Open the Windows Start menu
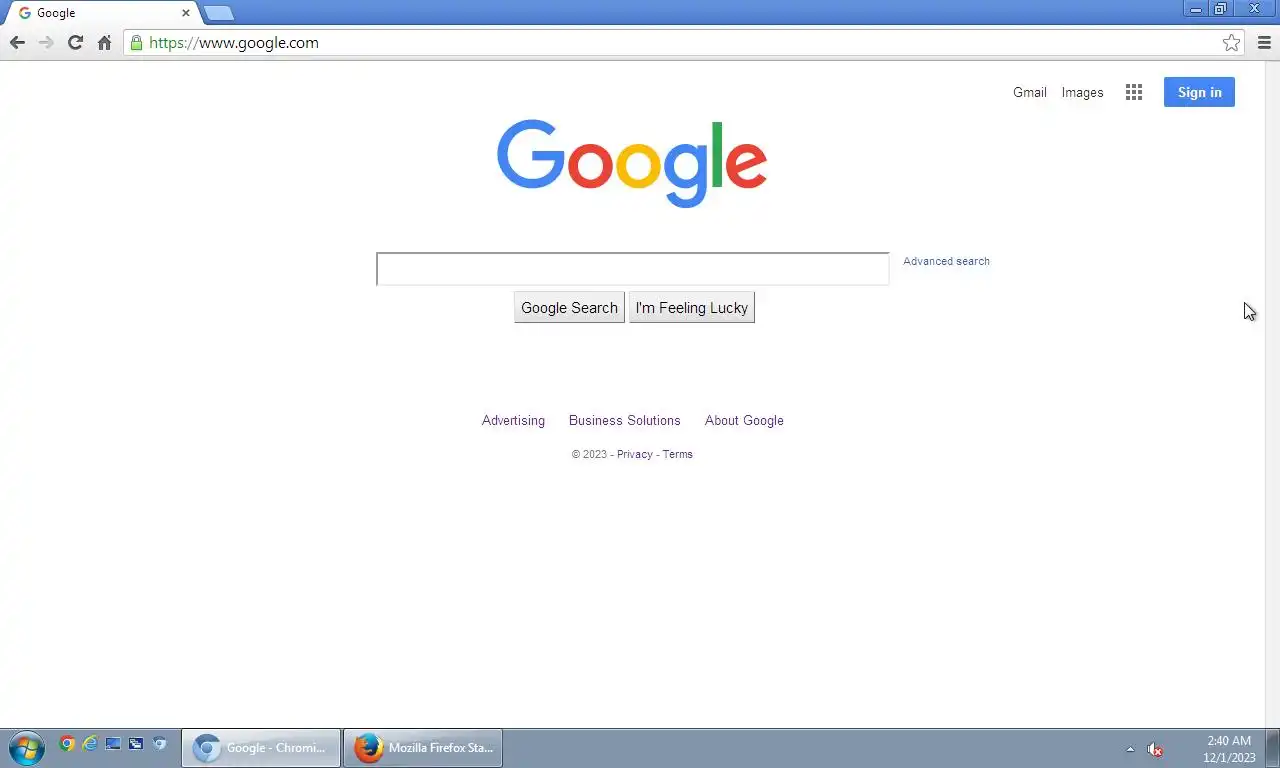The height and width of the screenshot is (768, 1280). pyautogui.click(x=27, y=748)
